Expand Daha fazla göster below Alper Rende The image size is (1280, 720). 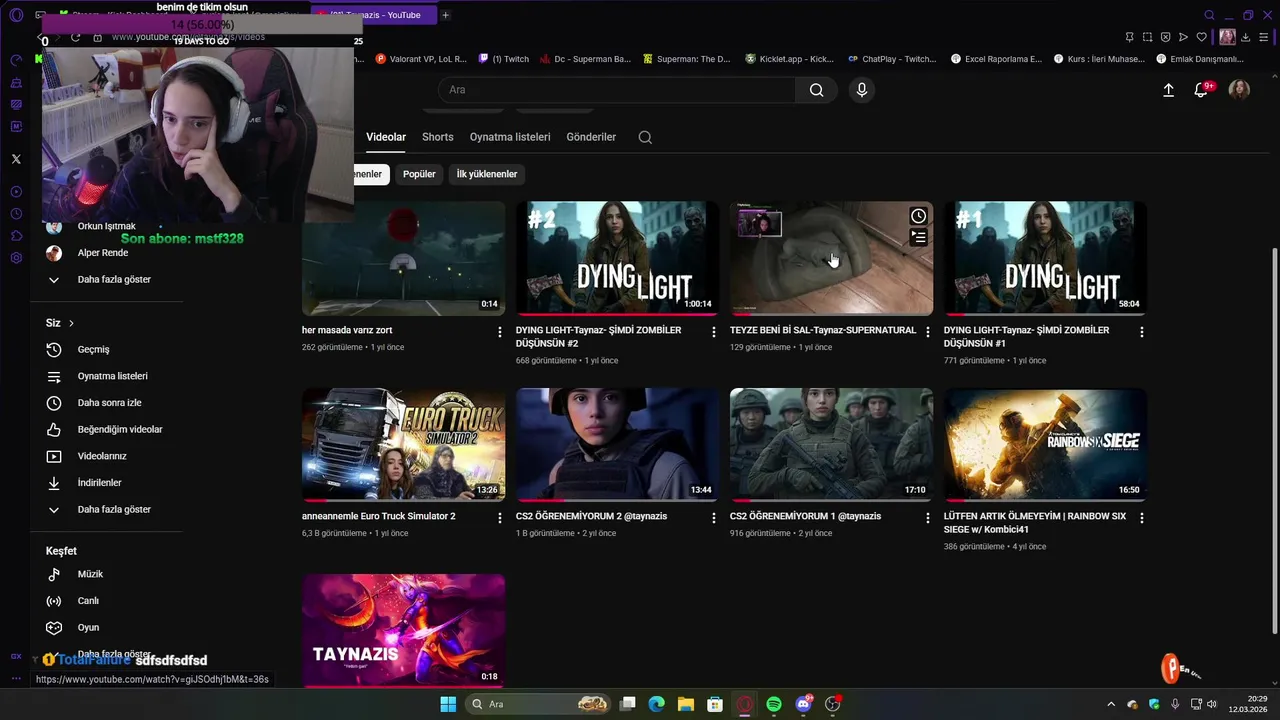[112, 280]
